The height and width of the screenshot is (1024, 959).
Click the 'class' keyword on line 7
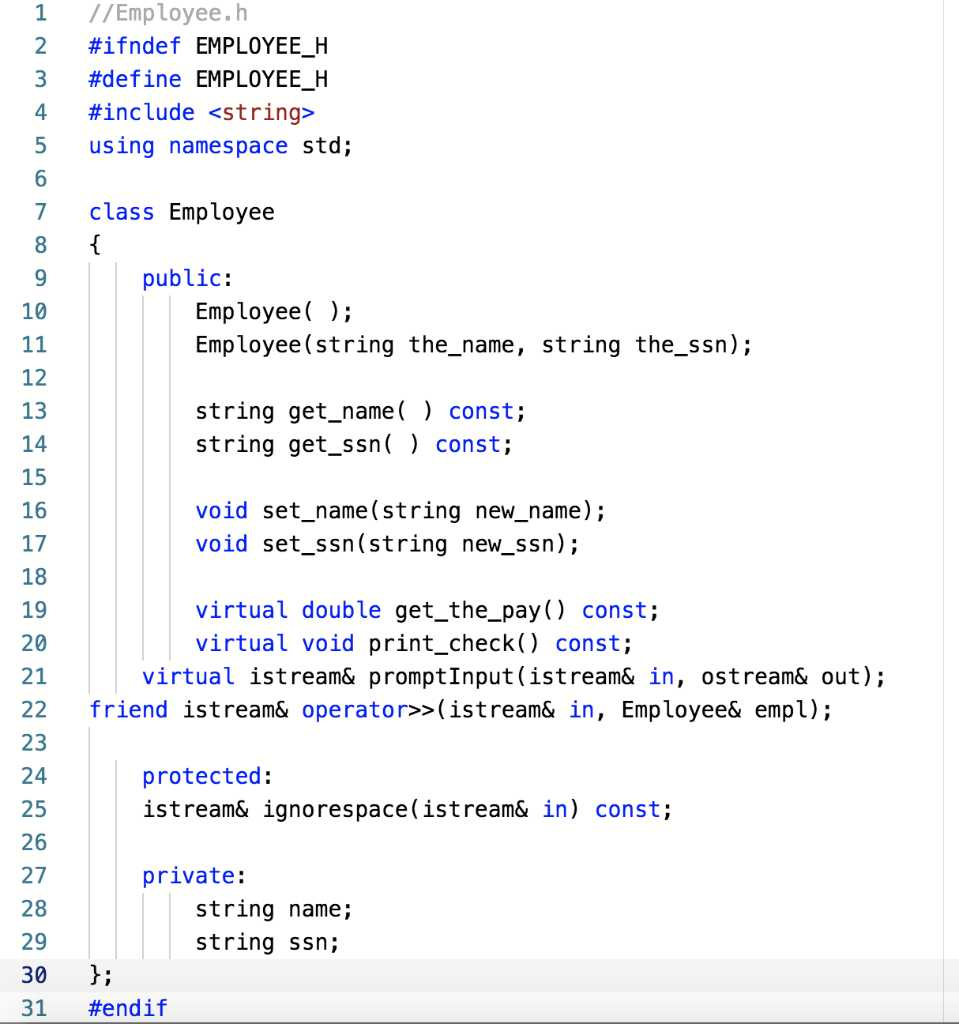122,212
